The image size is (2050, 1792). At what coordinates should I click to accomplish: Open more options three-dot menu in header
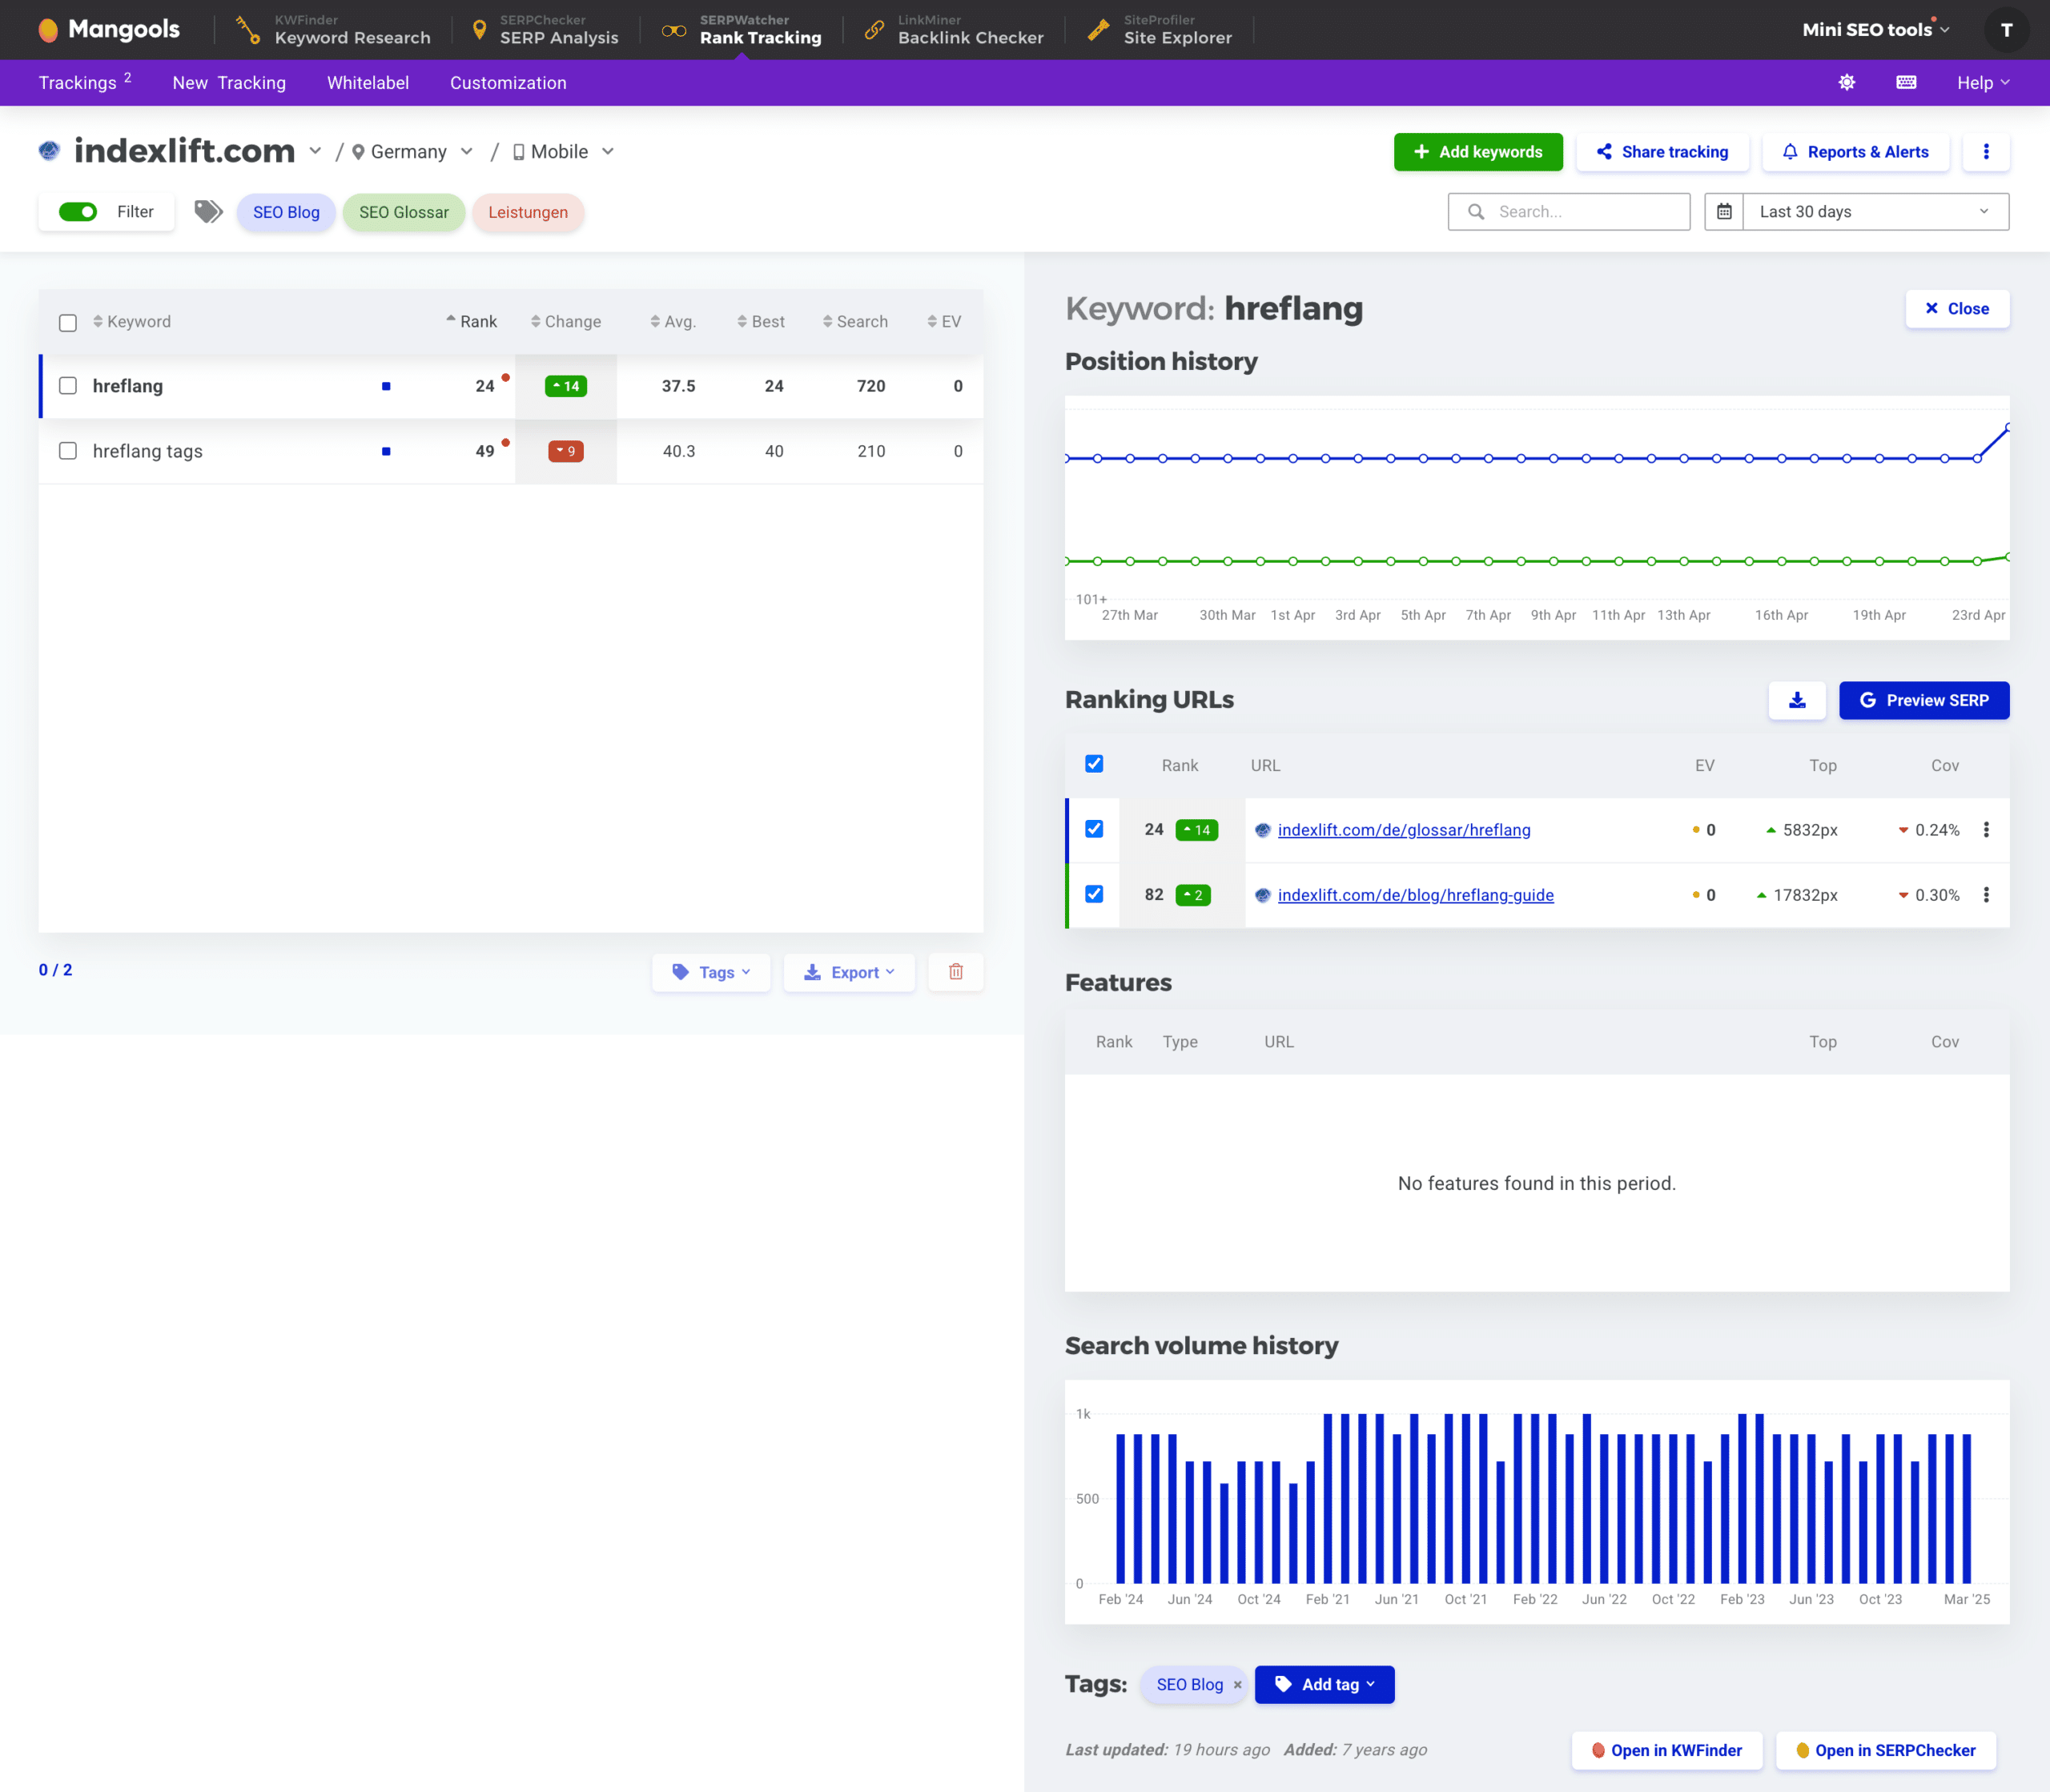1986,152
